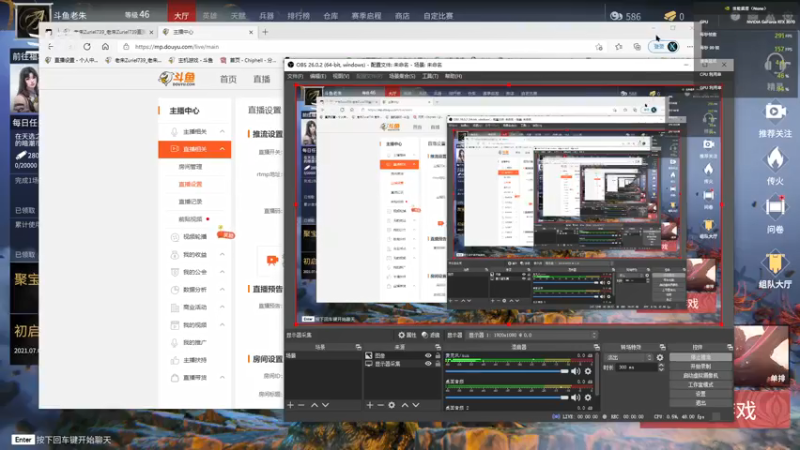Close the 主播中心 browser tab

pos(251,32)
